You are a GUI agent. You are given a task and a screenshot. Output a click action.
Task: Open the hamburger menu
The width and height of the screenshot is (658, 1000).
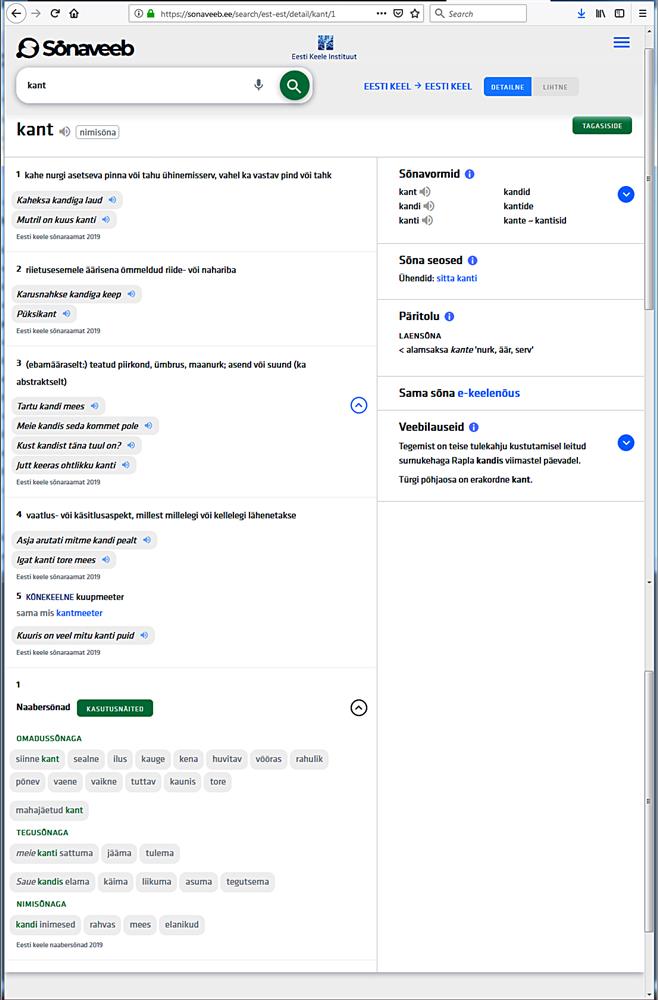tap(621, 43)
